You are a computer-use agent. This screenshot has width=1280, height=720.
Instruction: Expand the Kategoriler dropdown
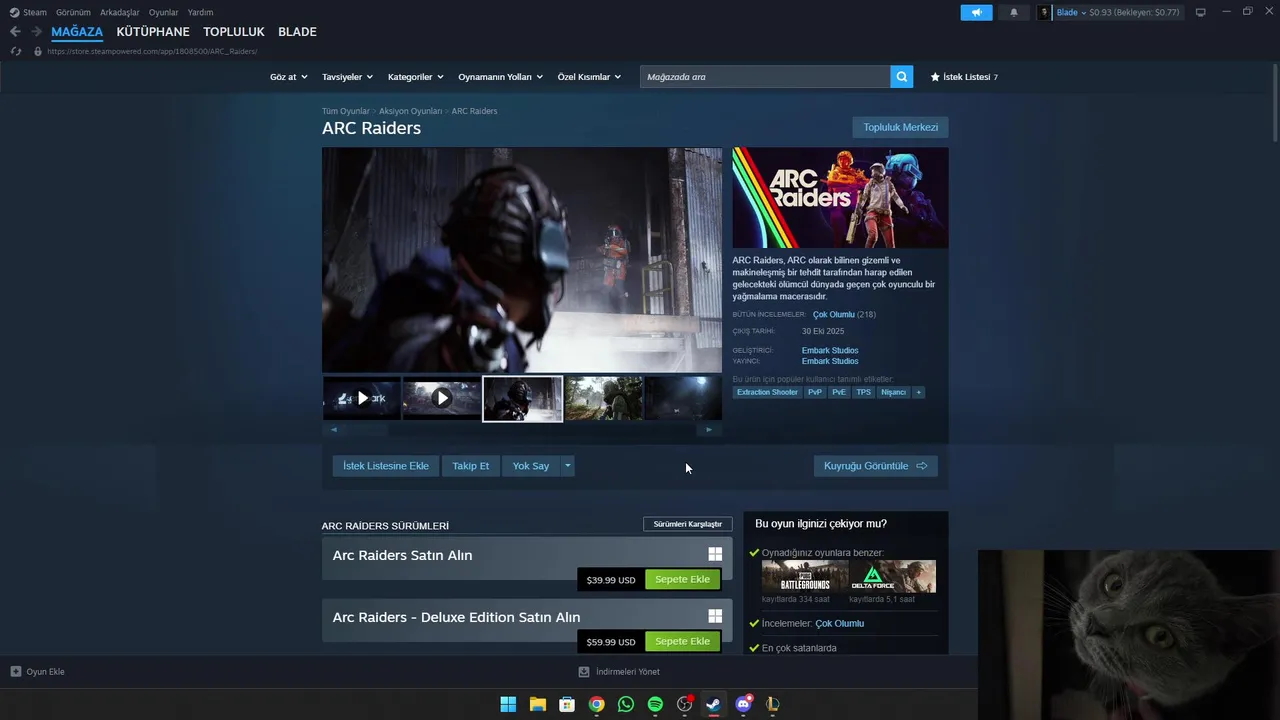coord(415,77)
